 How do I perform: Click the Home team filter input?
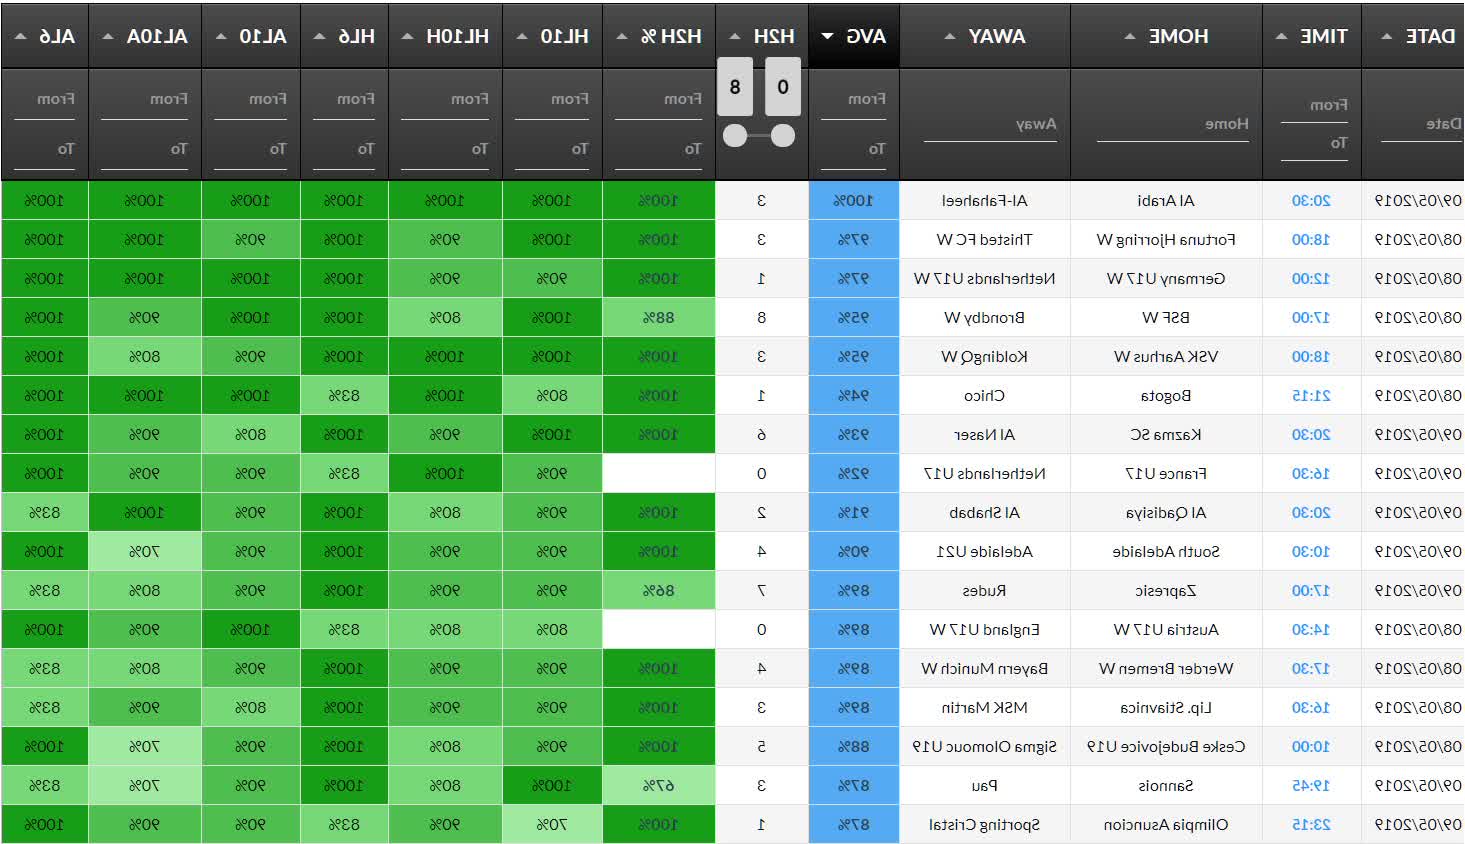(x=1172, y=125)
